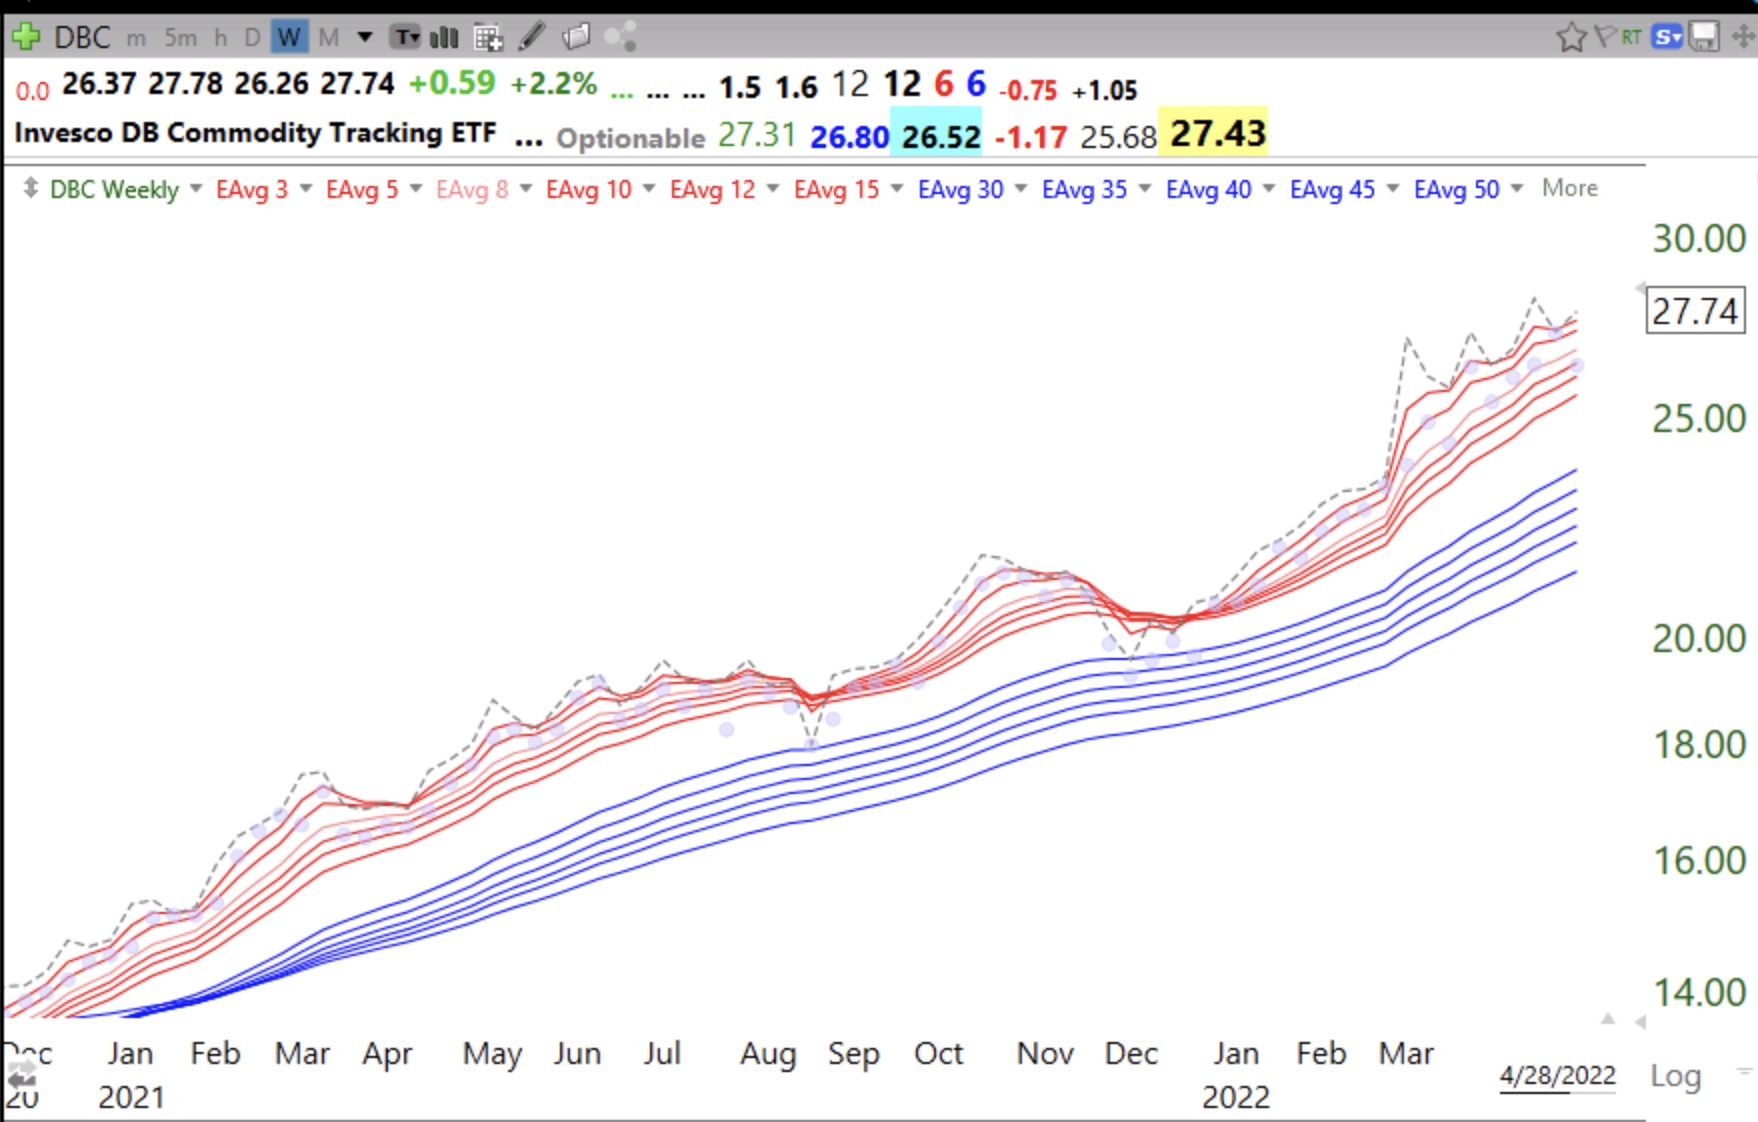This screenshot has width=1758, height=1122.
Task: Click the 30.00 price axis label
Action: pyautogui.click(x=1699, y=239)
